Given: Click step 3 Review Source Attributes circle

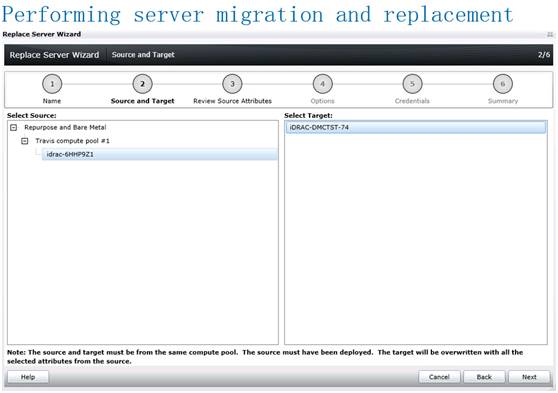Looking at the screenshot, I should click(232, 84).
